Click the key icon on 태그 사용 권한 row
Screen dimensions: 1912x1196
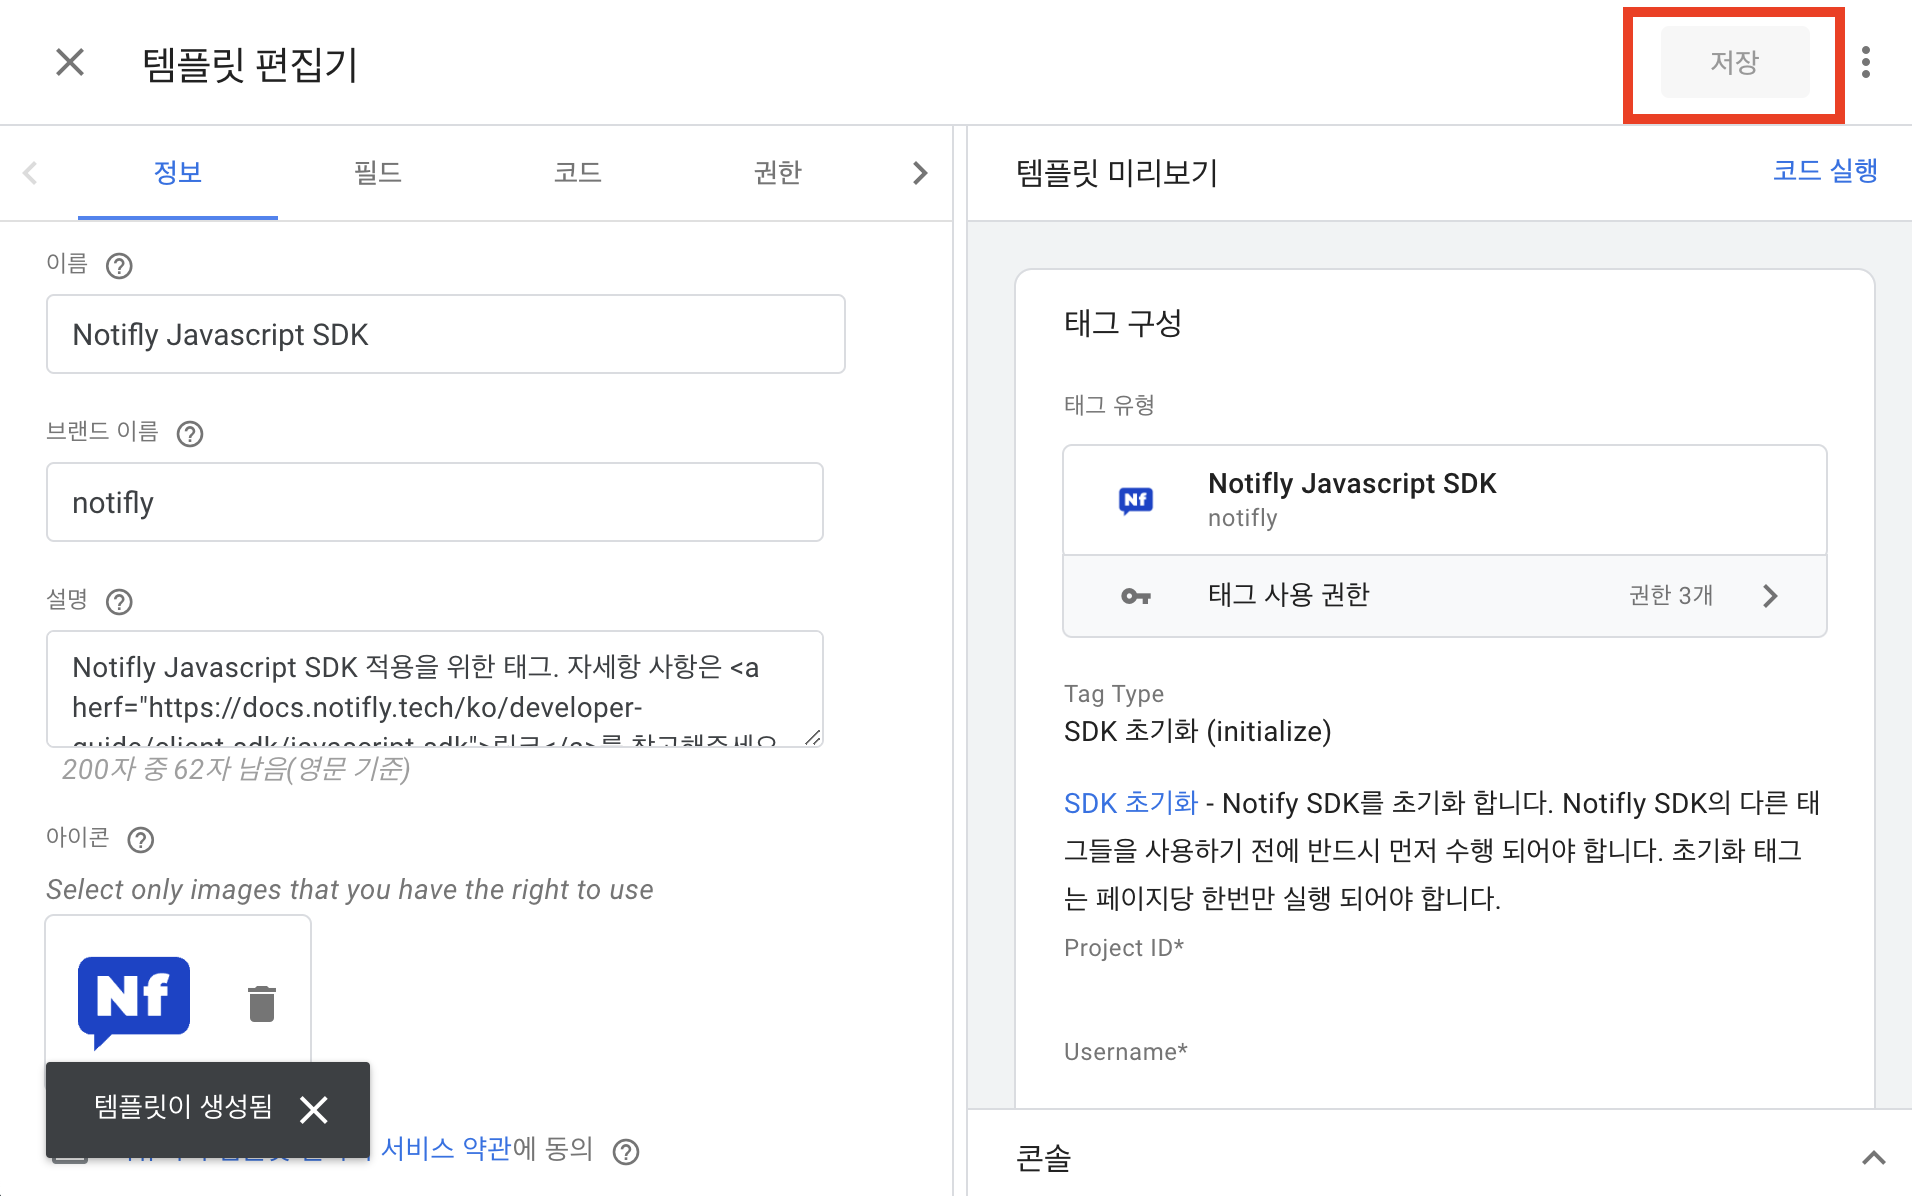(x=1136, y=596)
